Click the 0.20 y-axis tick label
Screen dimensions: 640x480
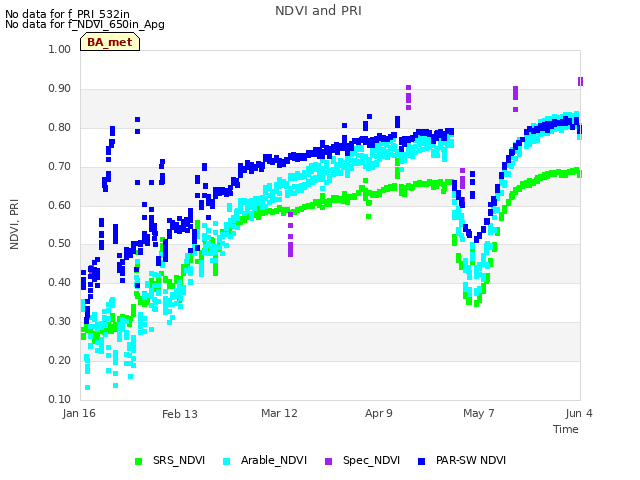[60, 360]
